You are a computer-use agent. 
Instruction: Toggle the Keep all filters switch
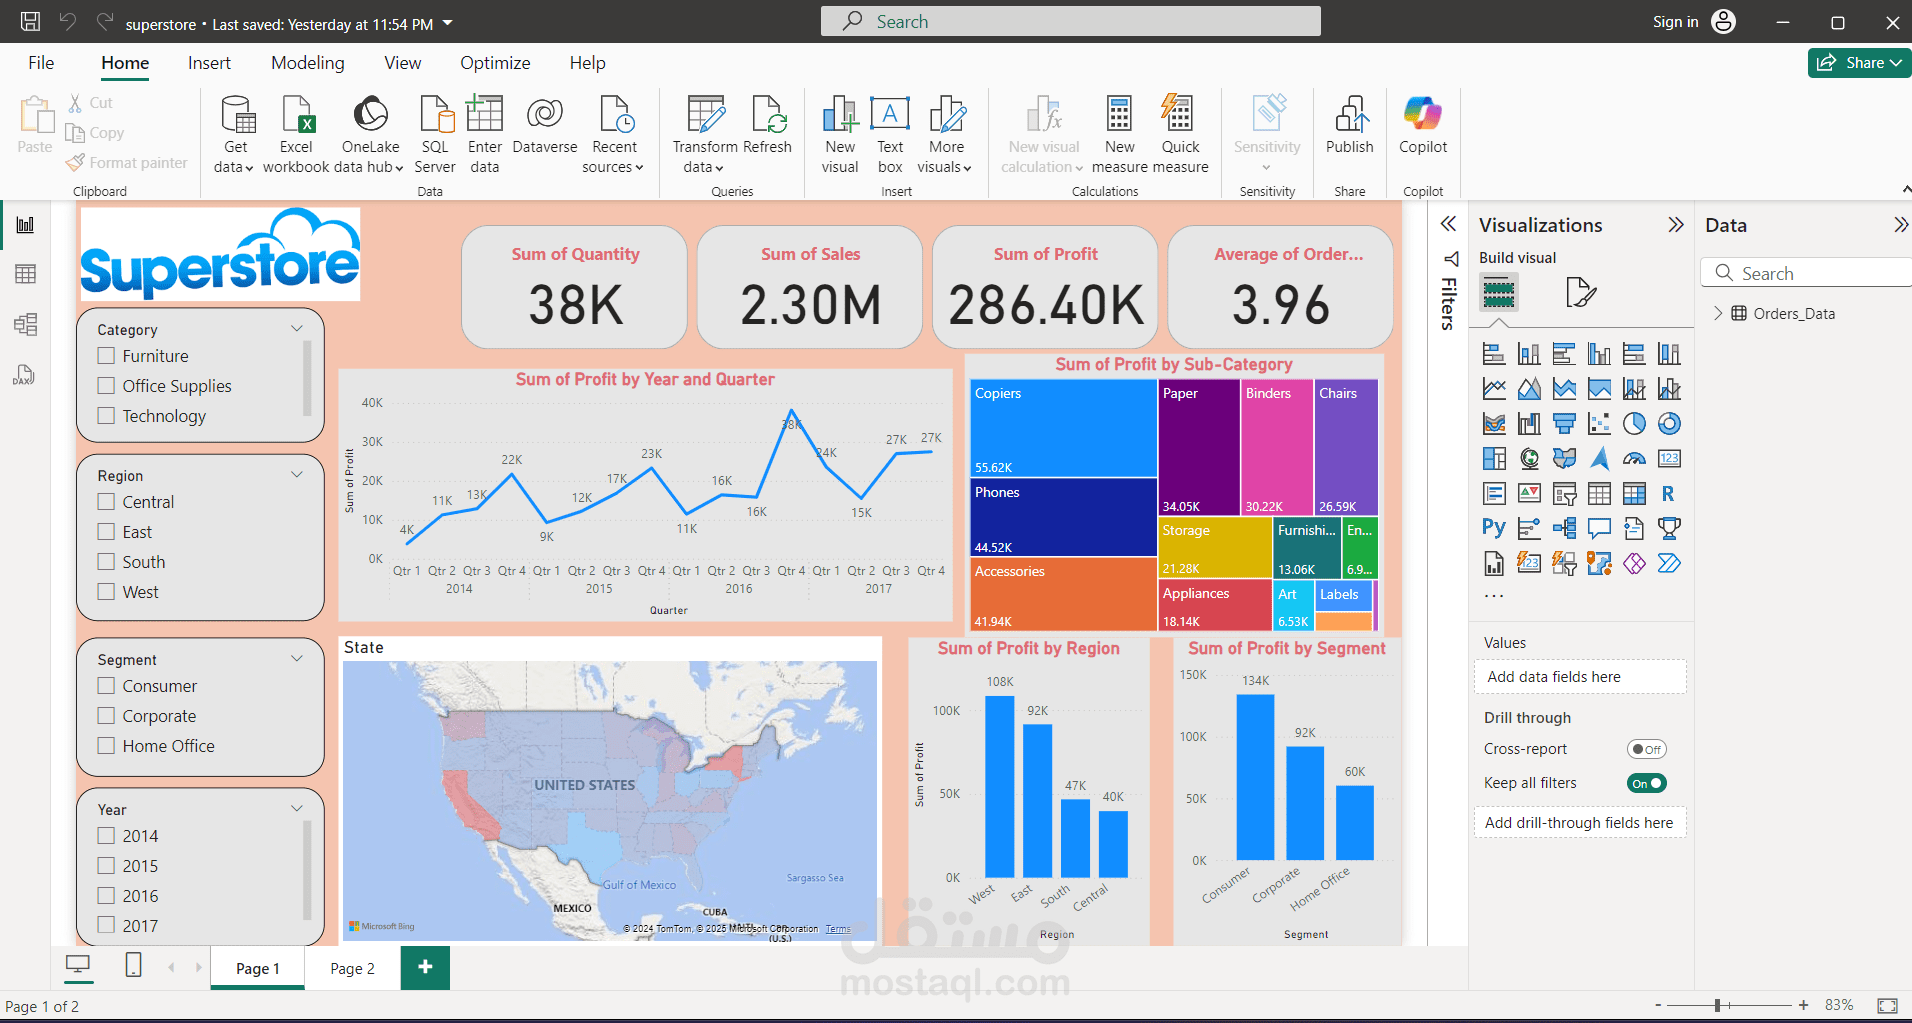click(x=1647, y=783)
